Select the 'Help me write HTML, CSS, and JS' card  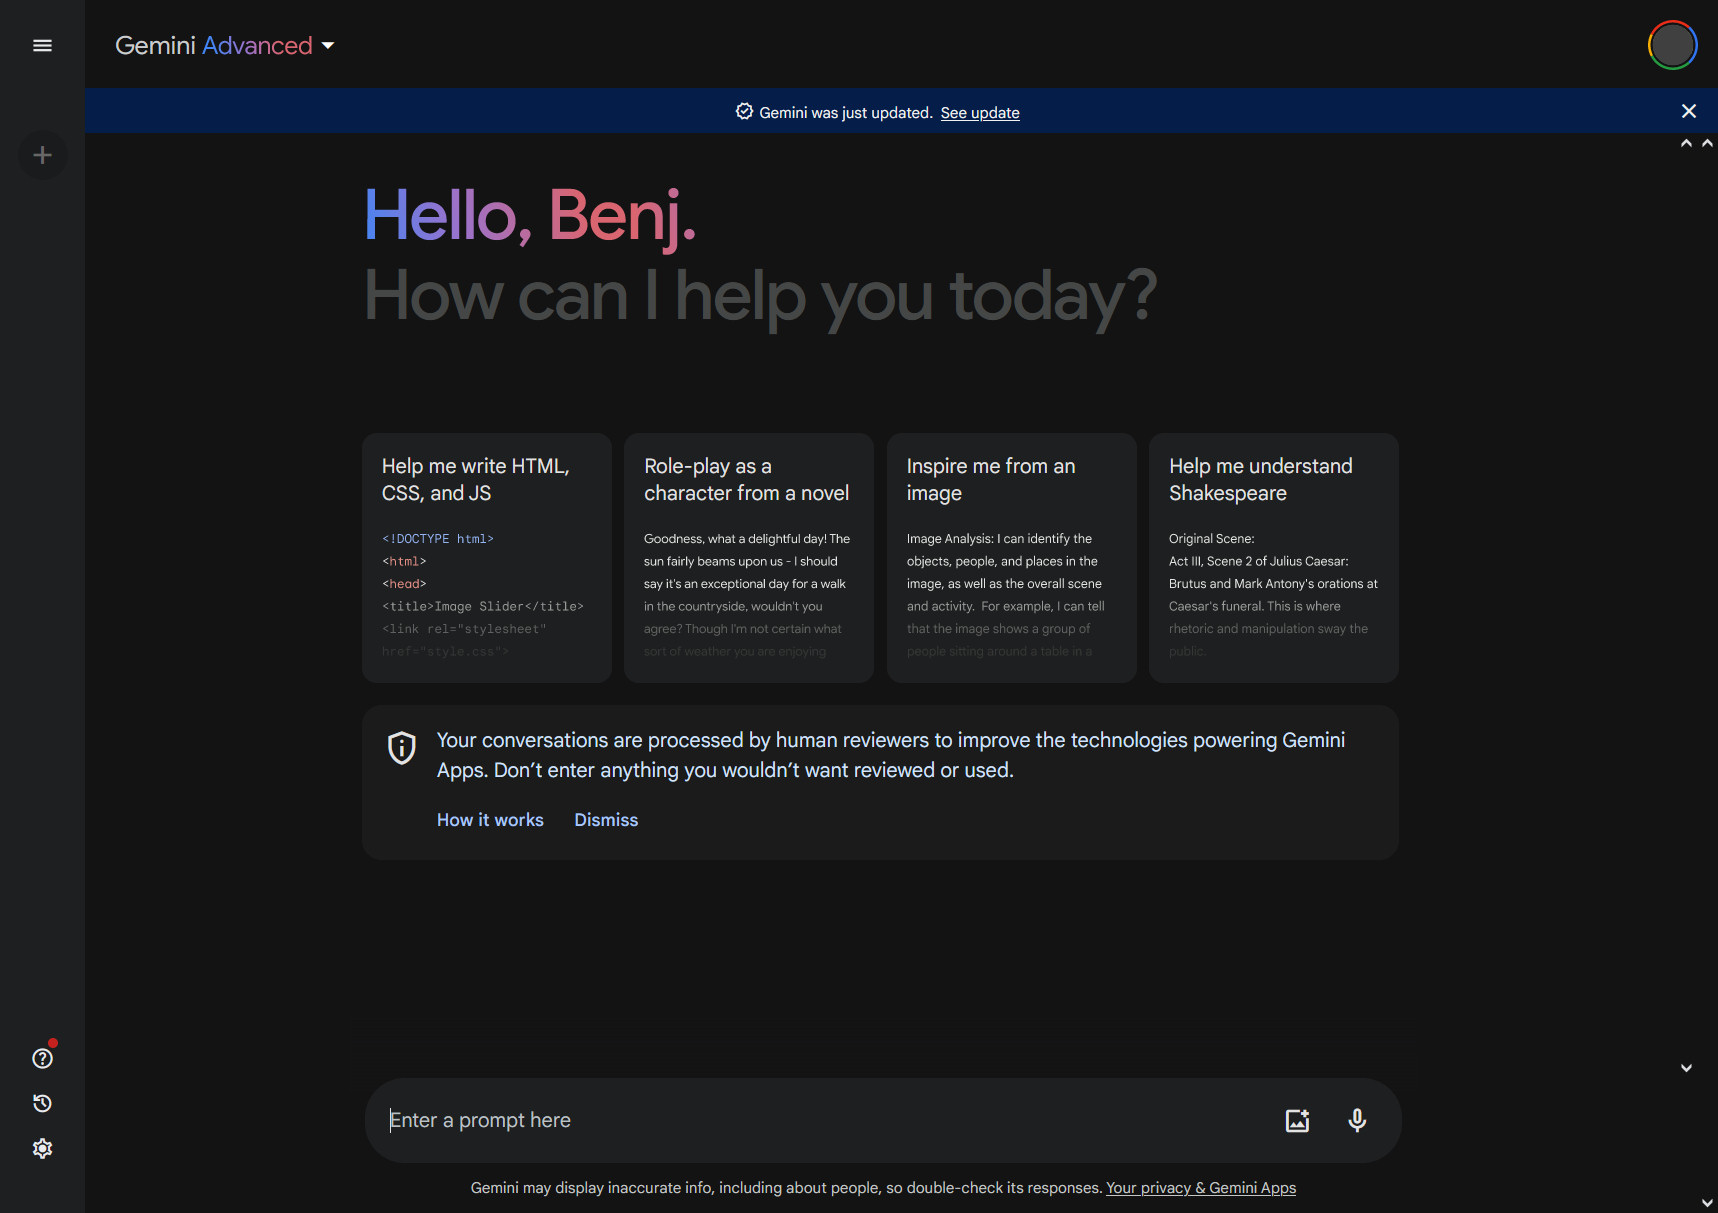pos(486,558)
